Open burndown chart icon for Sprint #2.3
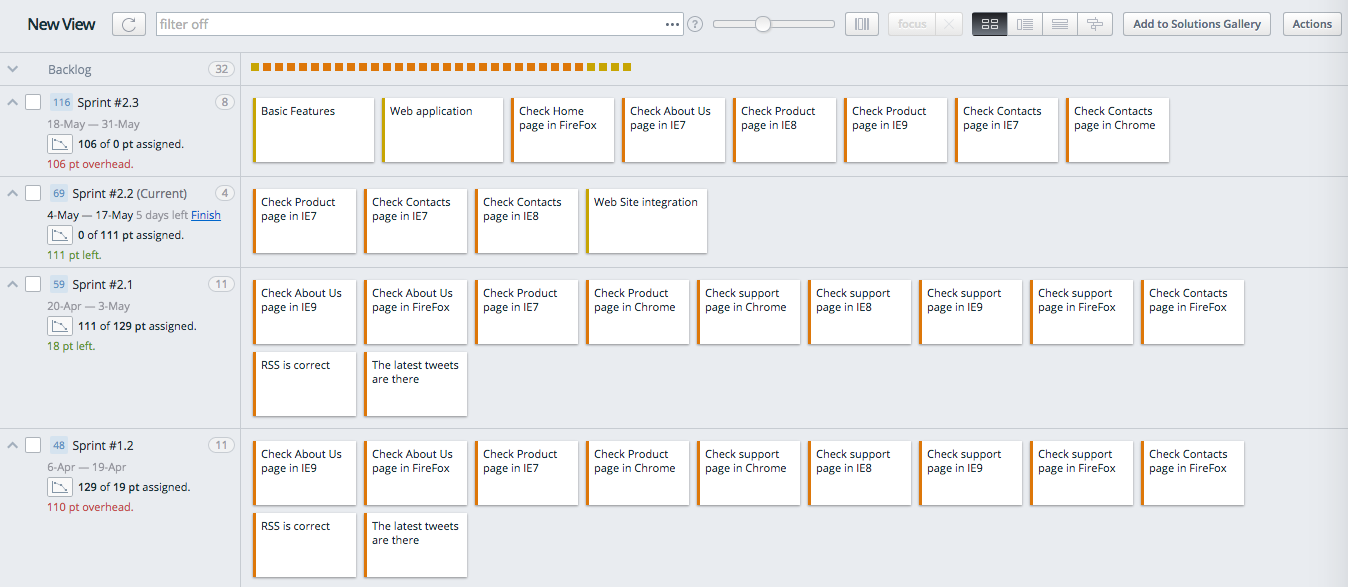1348x587 pixels. click(x=60, y=144)
